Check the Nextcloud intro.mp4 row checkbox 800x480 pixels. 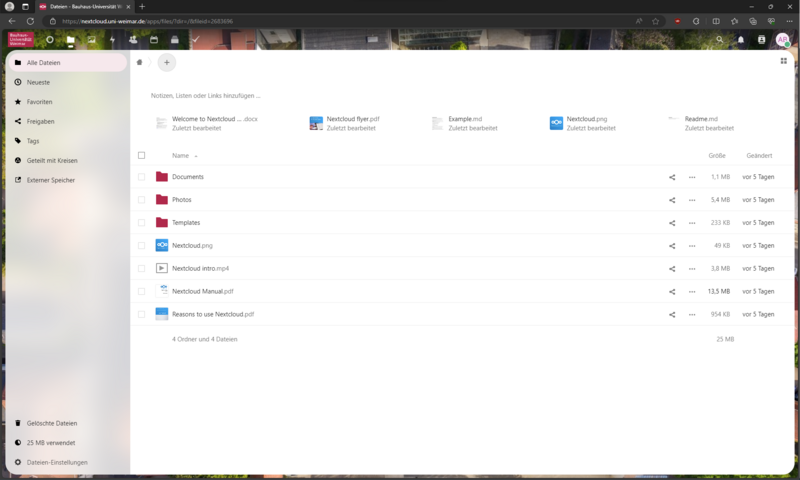141,269
